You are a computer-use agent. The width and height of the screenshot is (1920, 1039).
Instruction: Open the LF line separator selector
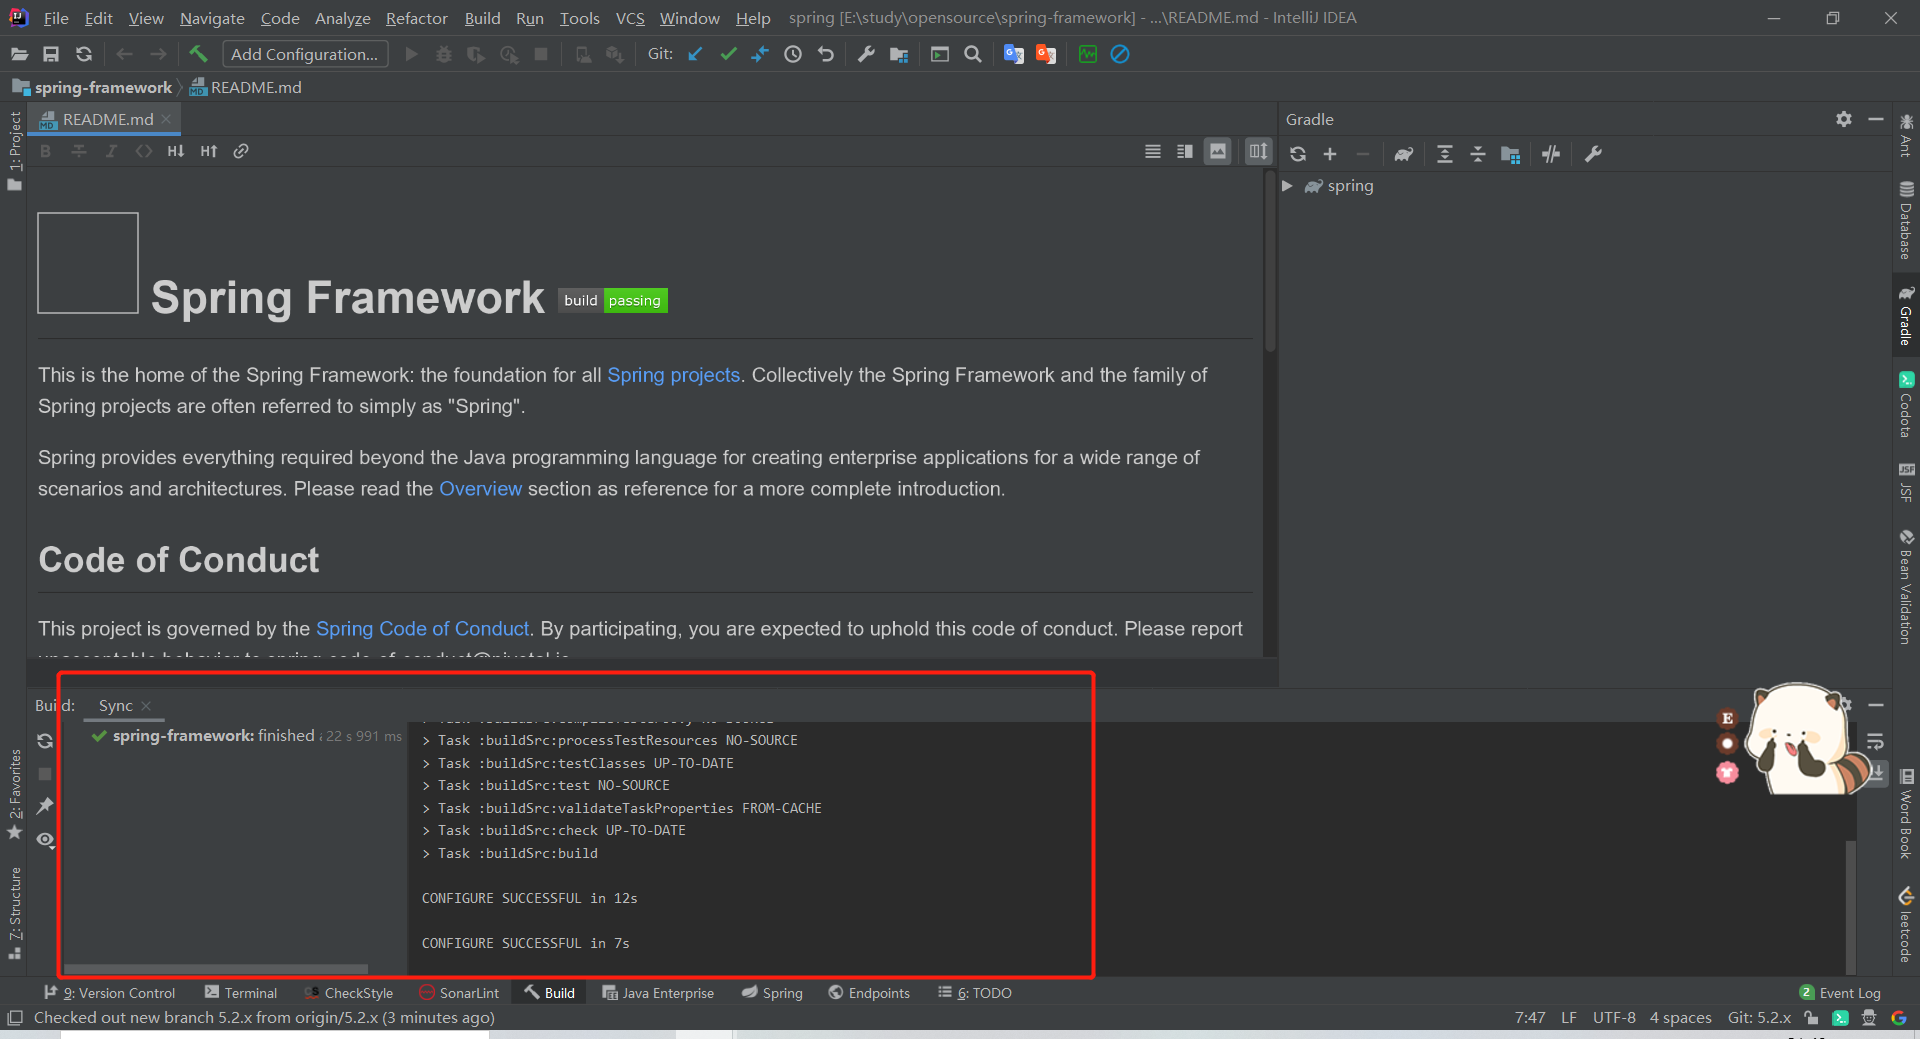1569,1018
